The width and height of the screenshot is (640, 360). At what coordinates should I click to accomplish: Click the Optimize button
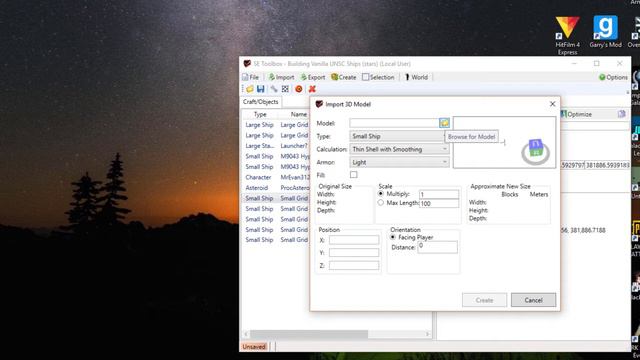[x=576, y=114]
